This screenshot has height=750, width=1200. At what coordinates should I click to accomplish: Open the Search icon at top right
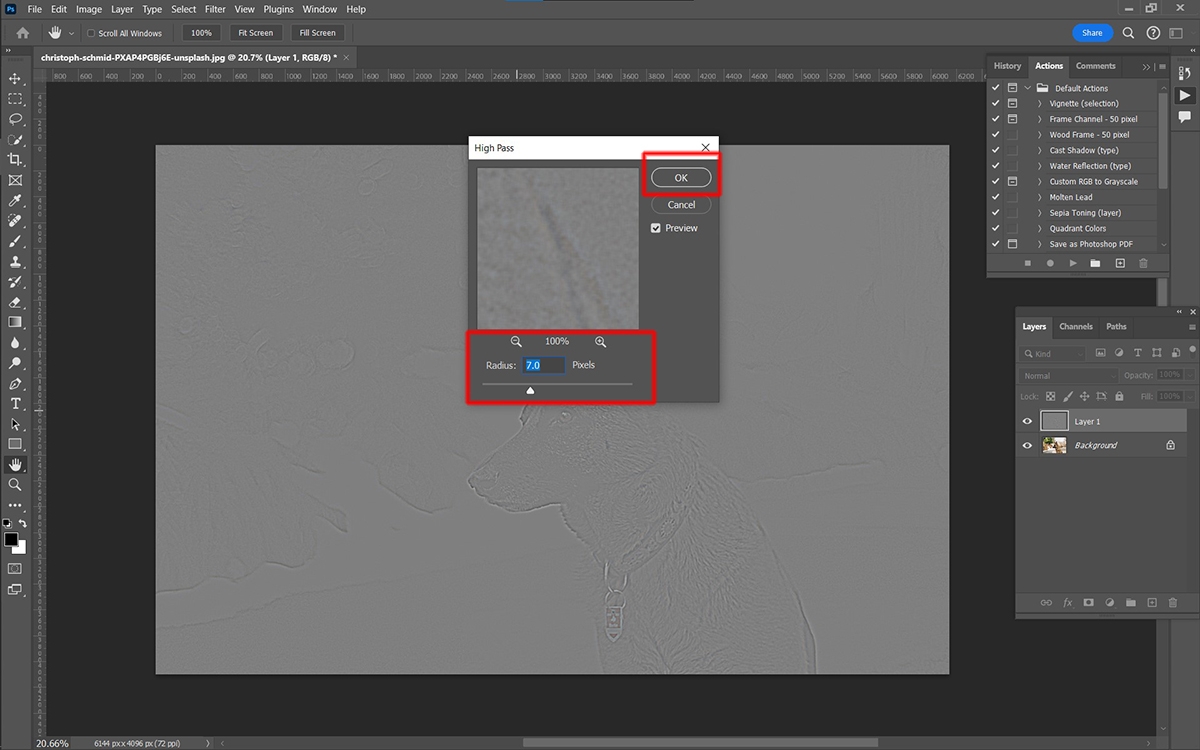1128,33
